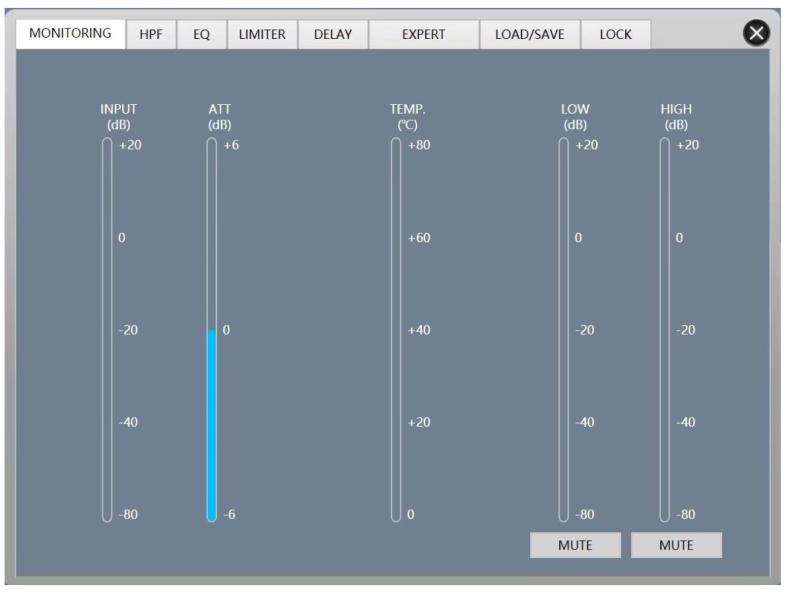The width and height of the screenshot is (800, 595).
Task: Set ATT slider to the +6 top mark
Action: 212,146
